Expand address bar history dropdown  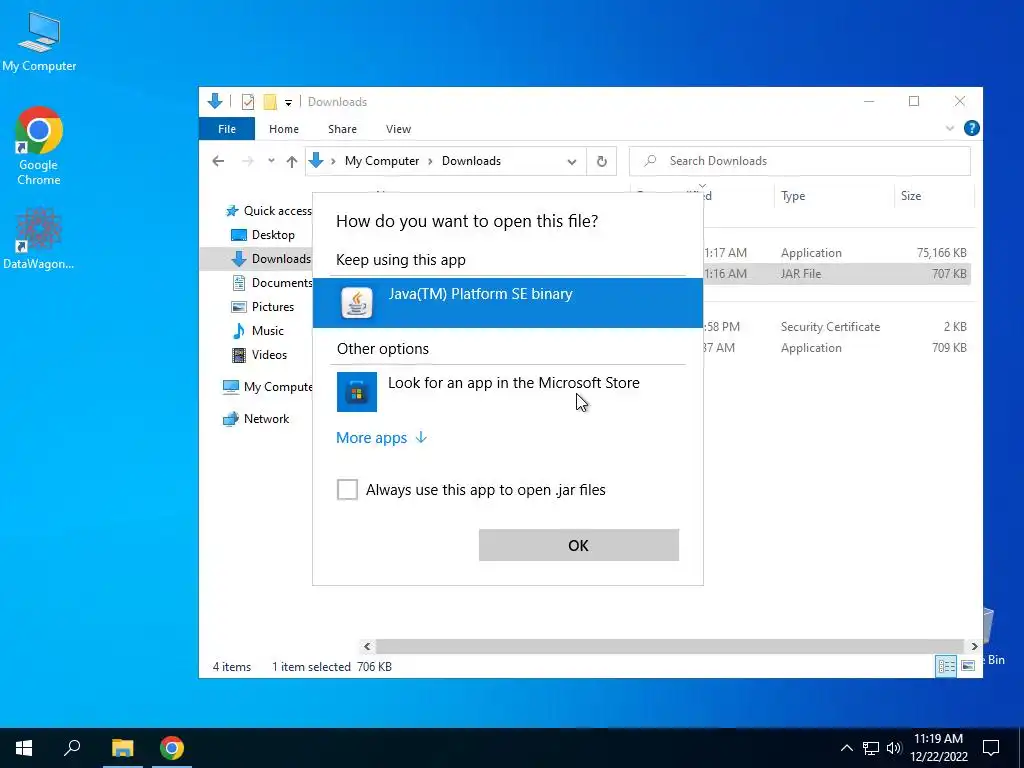(571, 161)
